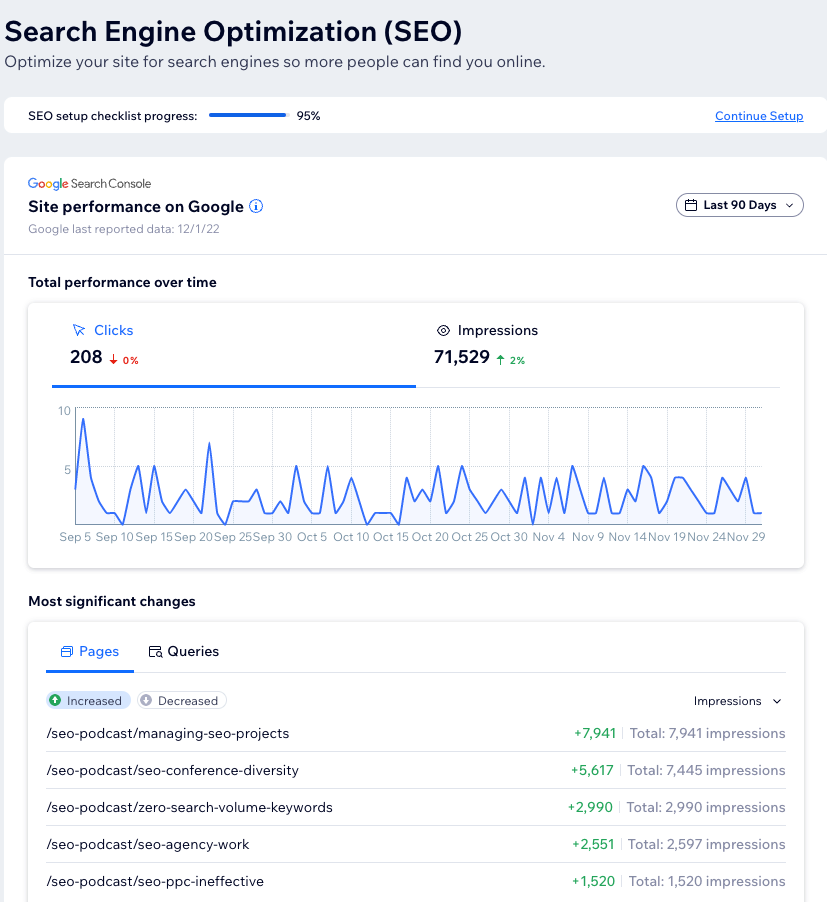Click the /seo-podcast/zero-search-volume-keywords row
The height and width of the screenshot is (902, 827).
(x=190, y=807)
